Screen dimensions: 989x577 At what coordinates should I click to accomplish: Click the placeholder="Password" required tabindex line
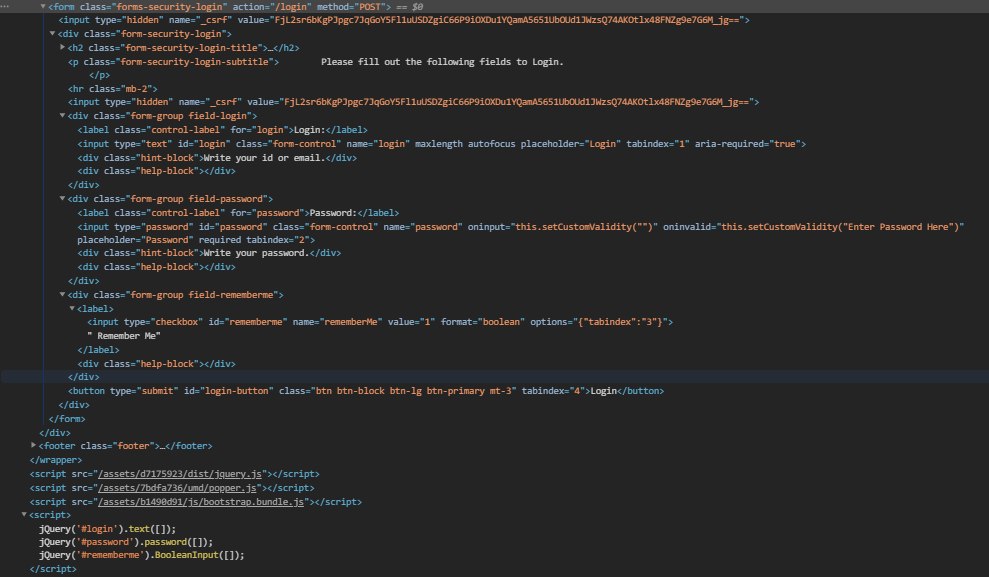point(196,240)
